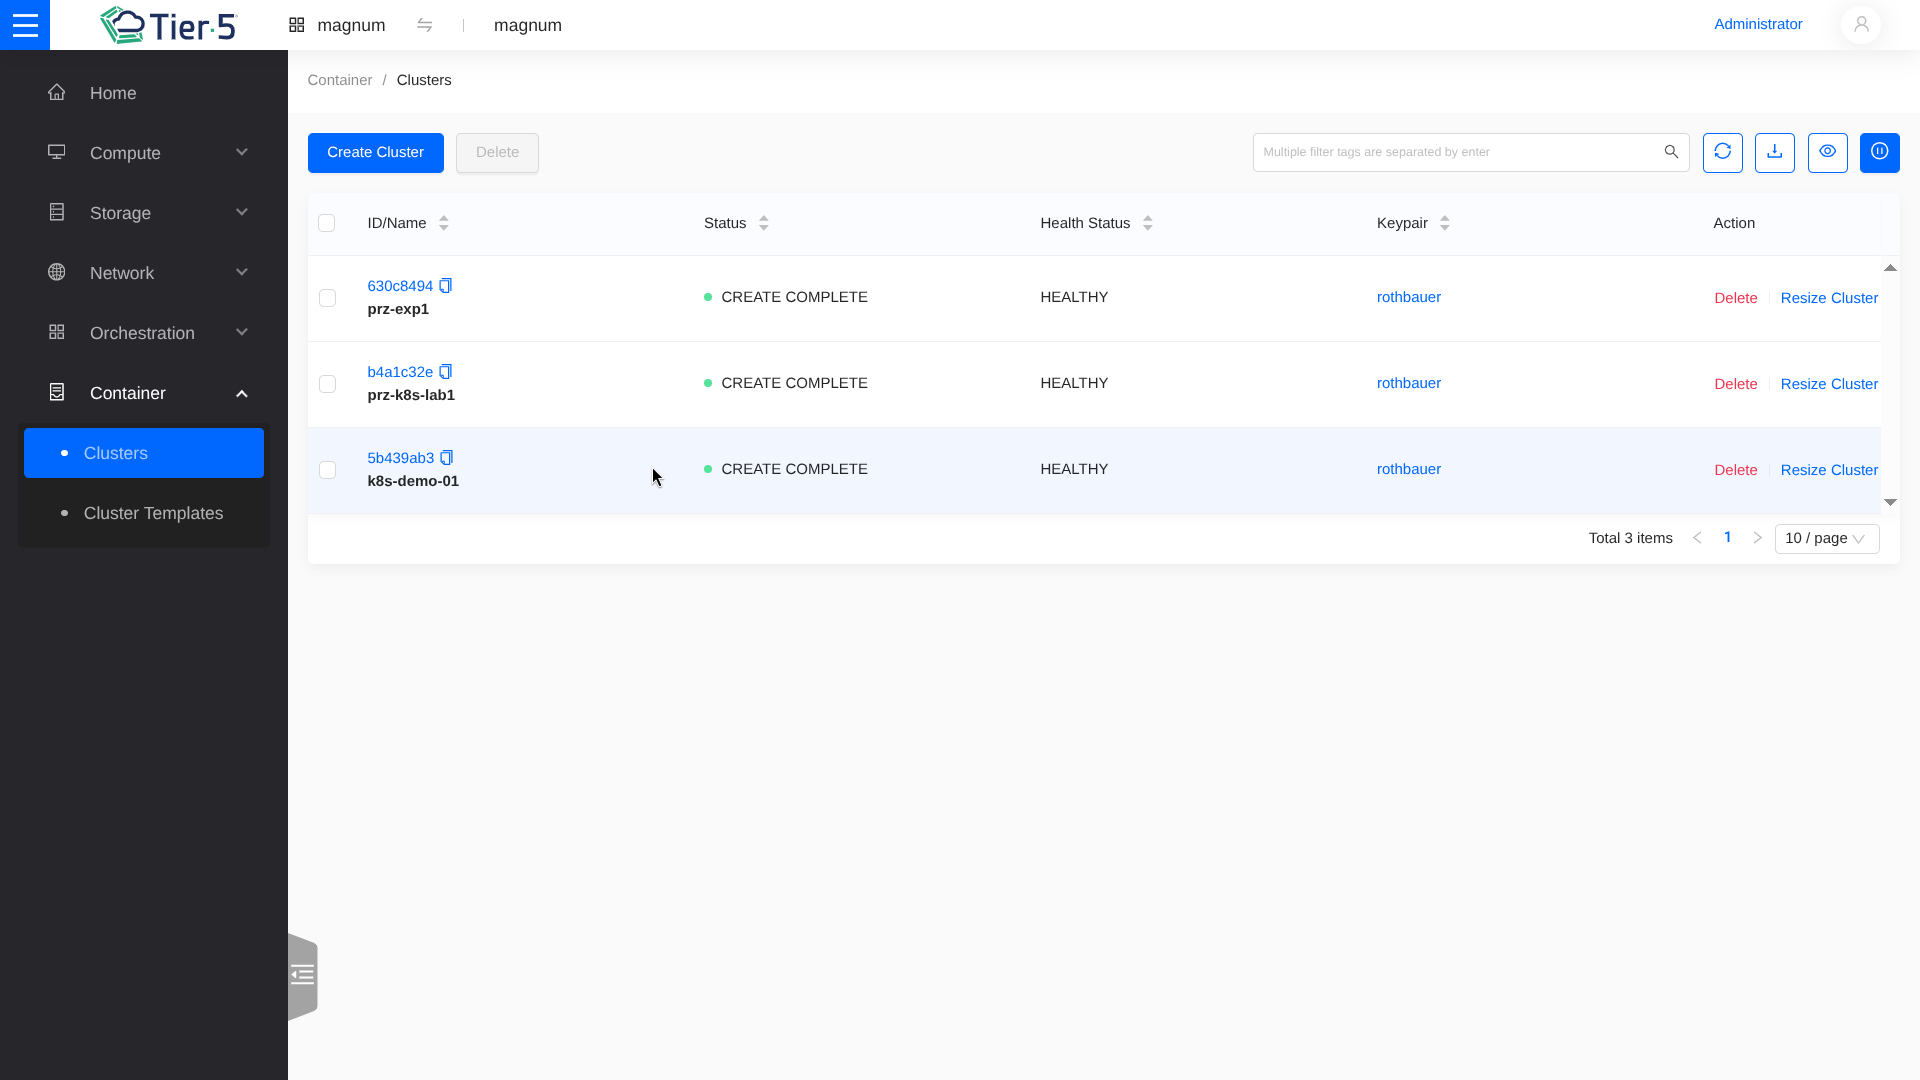Click the download data icon
Image resolution: width=1920 pixels, height=1080 pixels.
pos(1774,152)
